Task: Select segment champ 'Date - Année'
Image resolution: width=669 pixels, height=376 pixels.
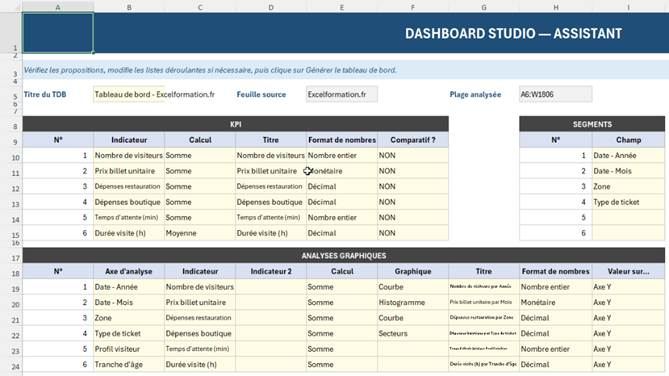Action: tap(628, 155)
